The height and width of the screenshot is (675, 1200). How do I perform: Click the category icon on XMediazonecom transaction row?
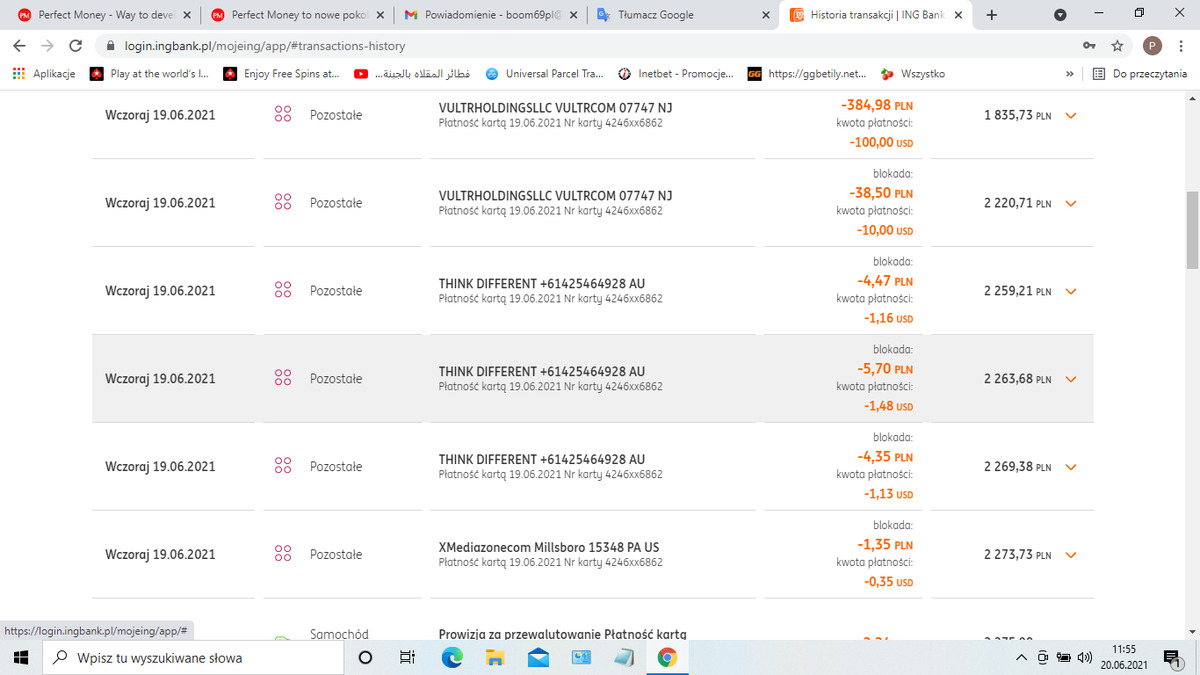coord(282,554)
